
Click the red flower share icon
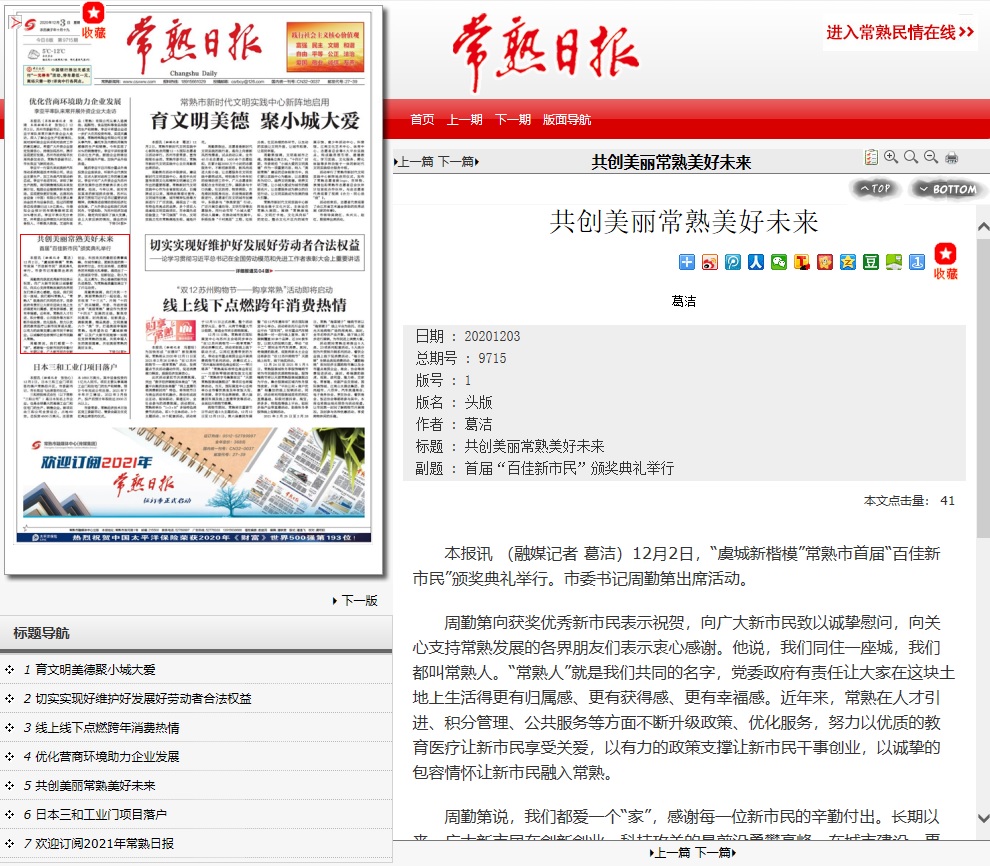[825, 262]
